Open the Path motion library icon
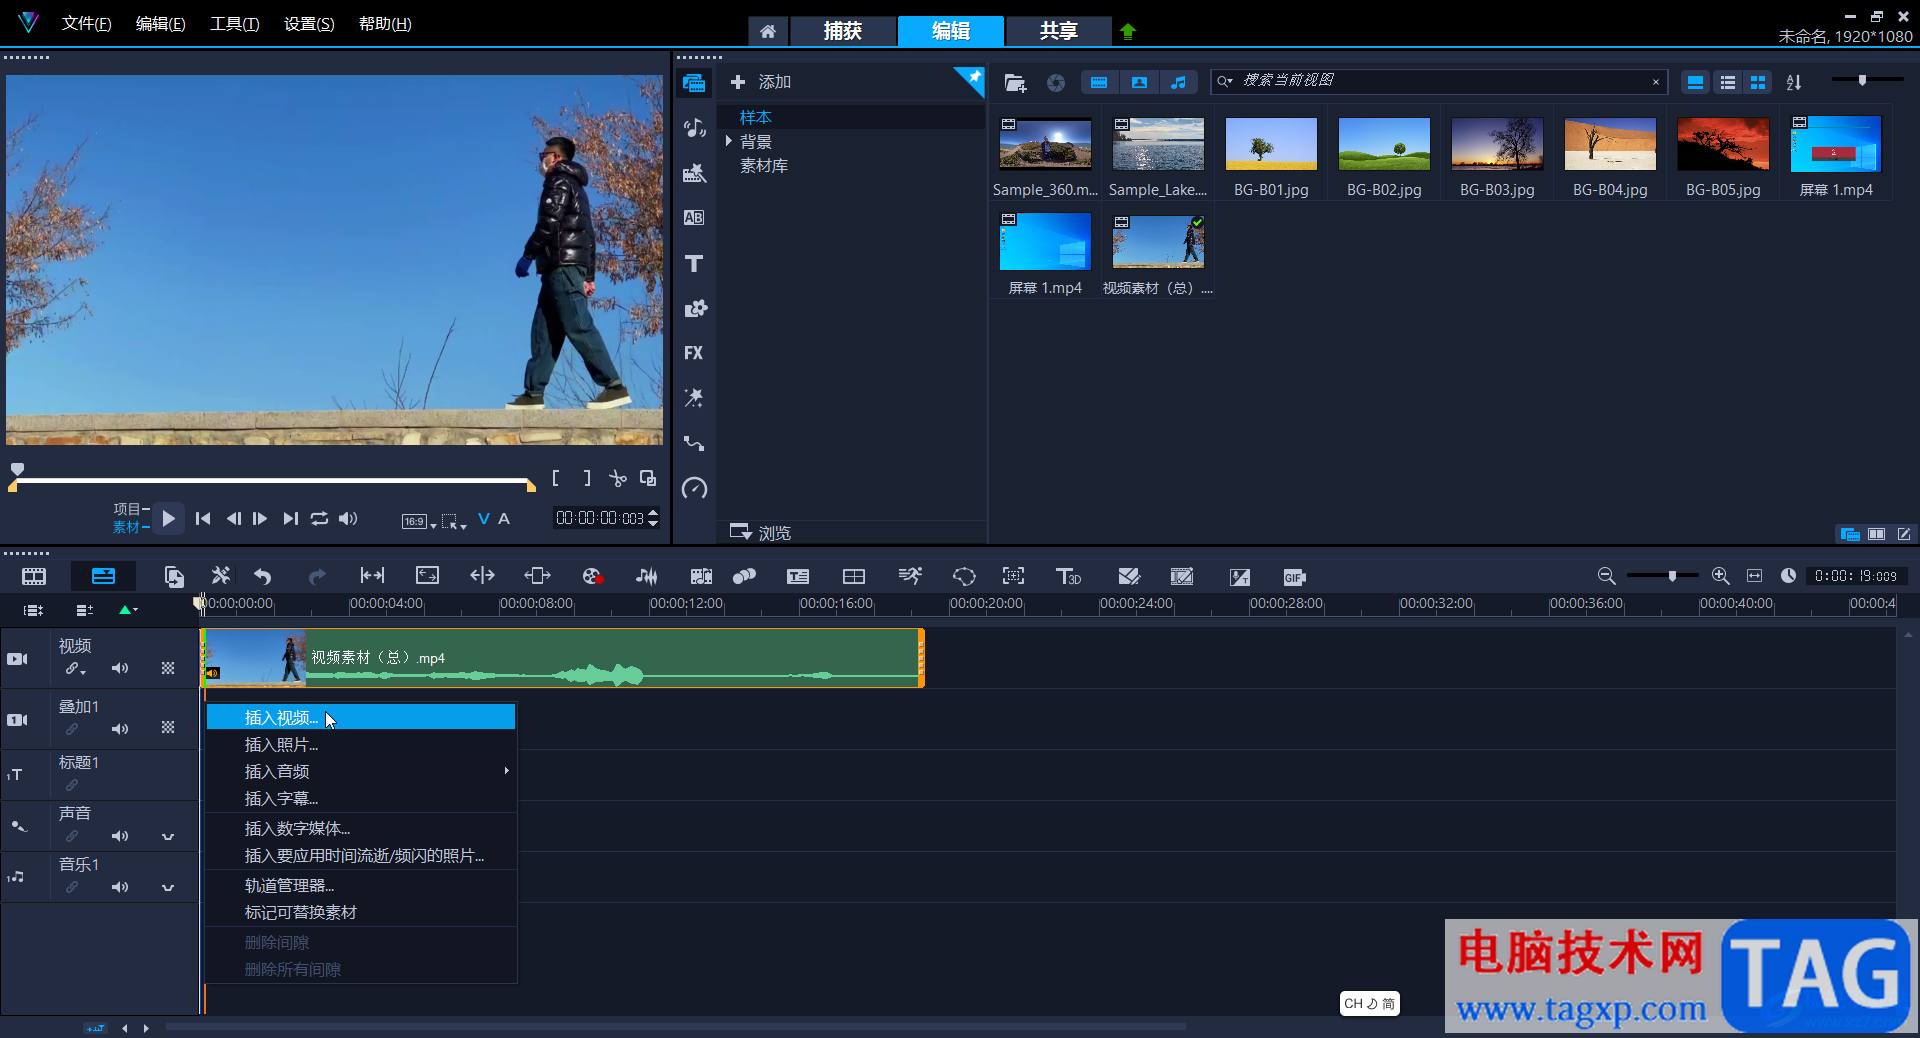The width and height of the screenshot is (1920, 1038). tap(694, 443)
